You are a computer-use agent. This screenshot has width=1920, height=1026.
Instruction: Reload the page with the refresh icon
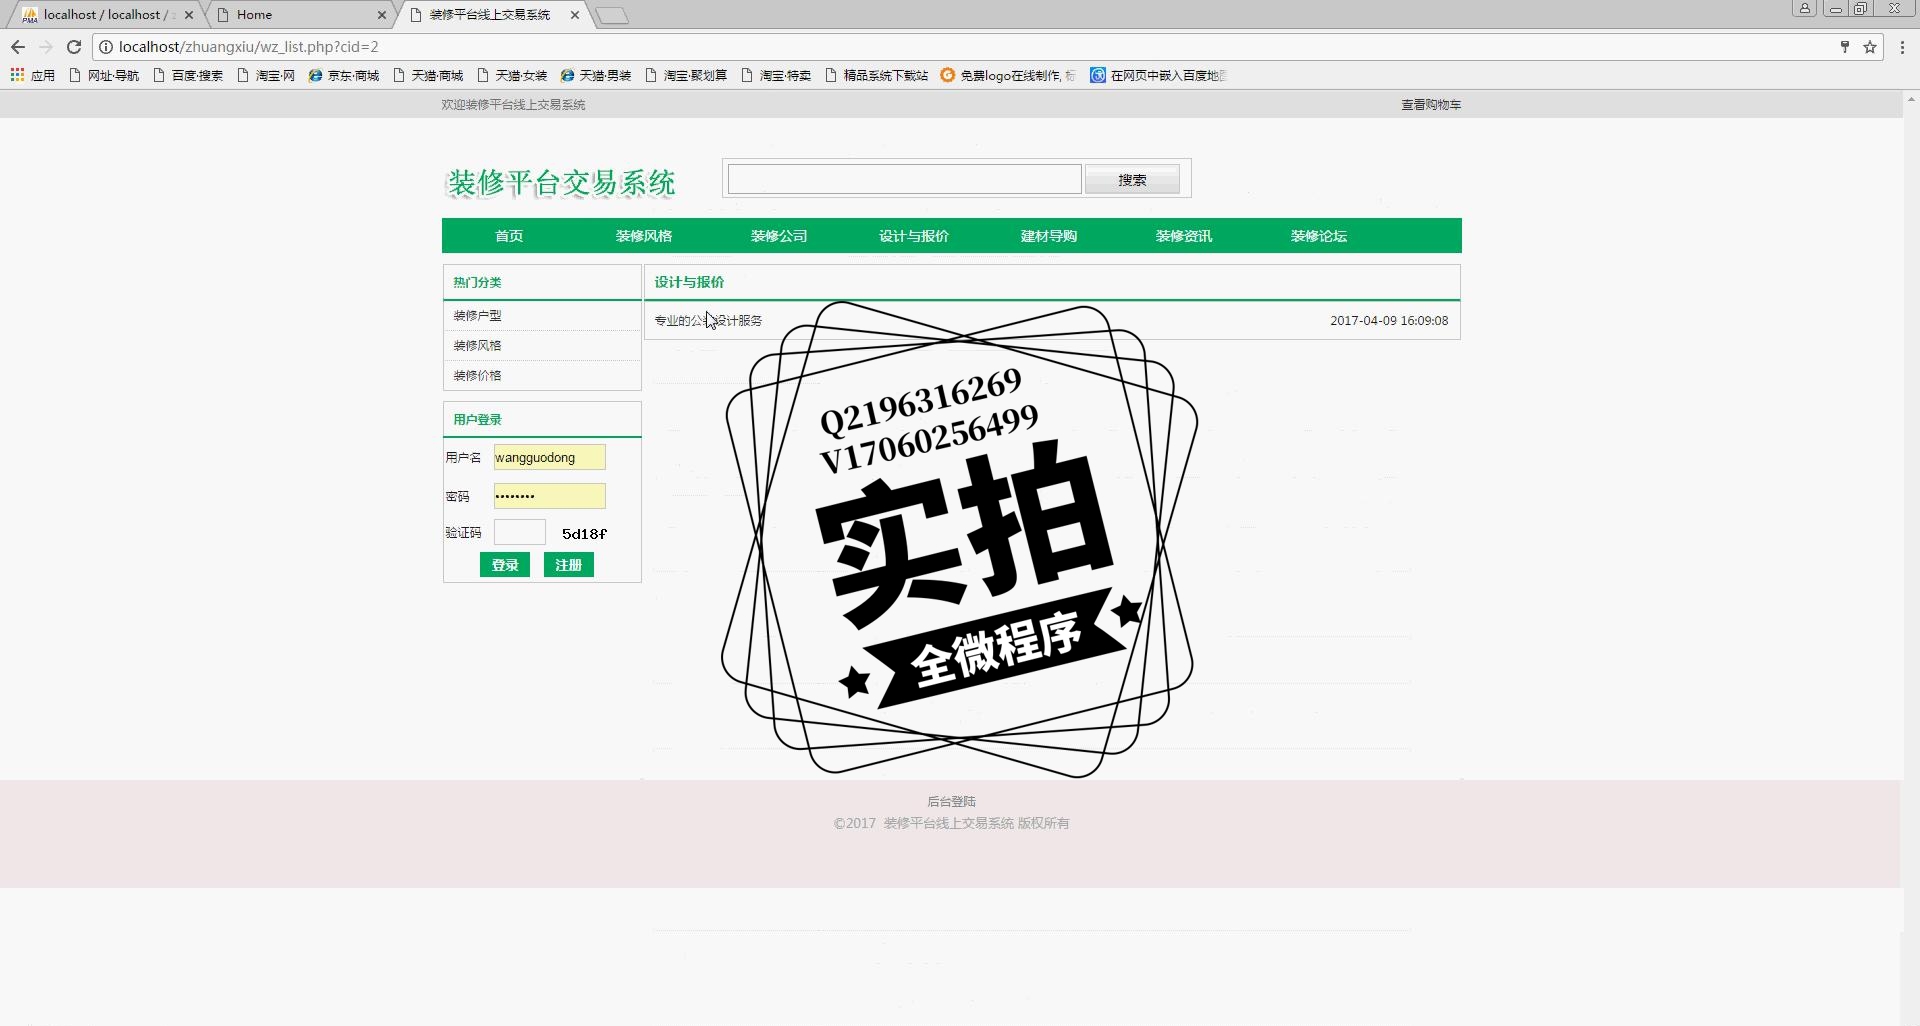pos(73,47)
